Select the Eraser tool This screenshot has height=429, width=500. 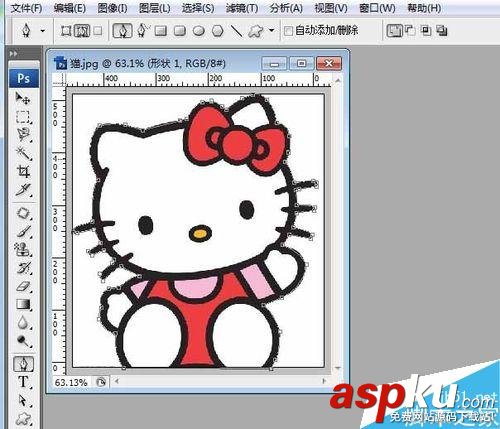23,286
